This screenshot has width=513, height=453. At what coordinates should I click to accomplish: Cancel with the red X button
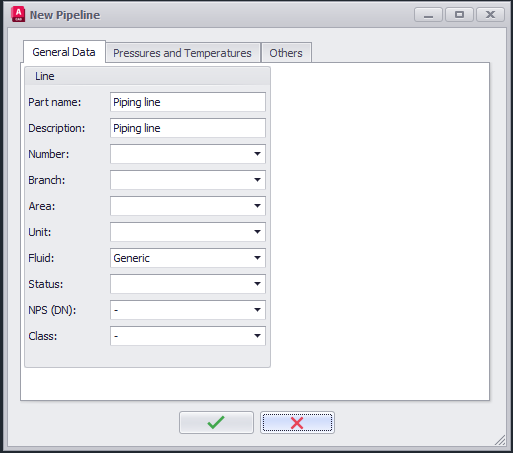click(x=297, y=422)
